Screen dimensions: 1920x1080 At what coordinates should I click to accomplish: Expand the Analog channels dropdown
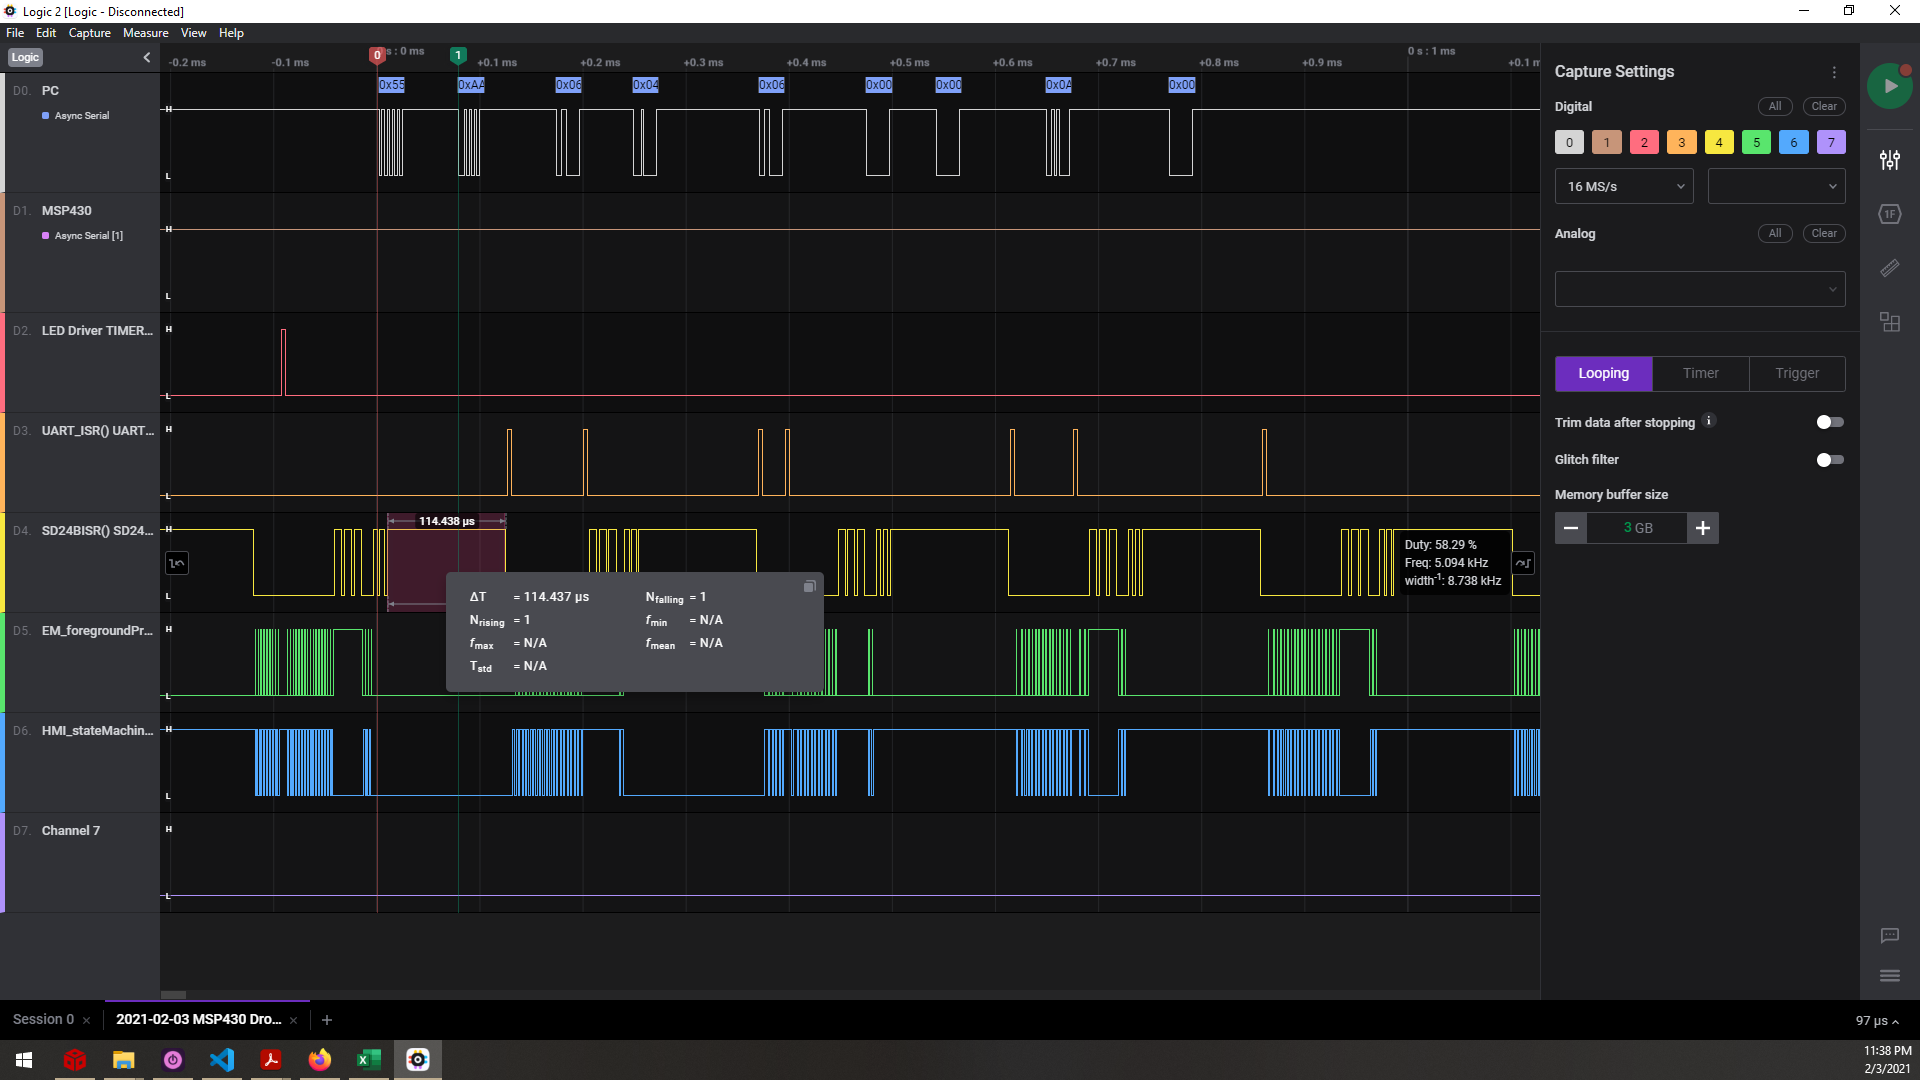1699,289
